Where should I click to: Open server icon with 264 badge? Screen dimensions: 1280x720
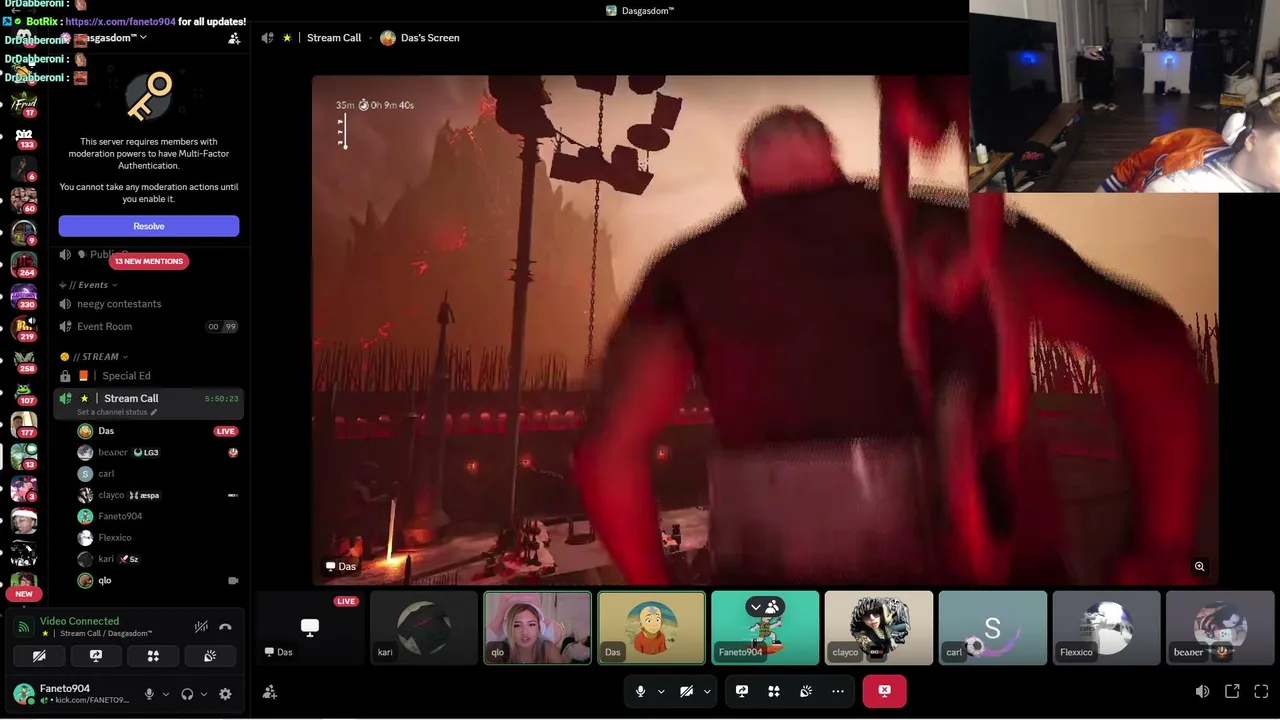(24, 264)
